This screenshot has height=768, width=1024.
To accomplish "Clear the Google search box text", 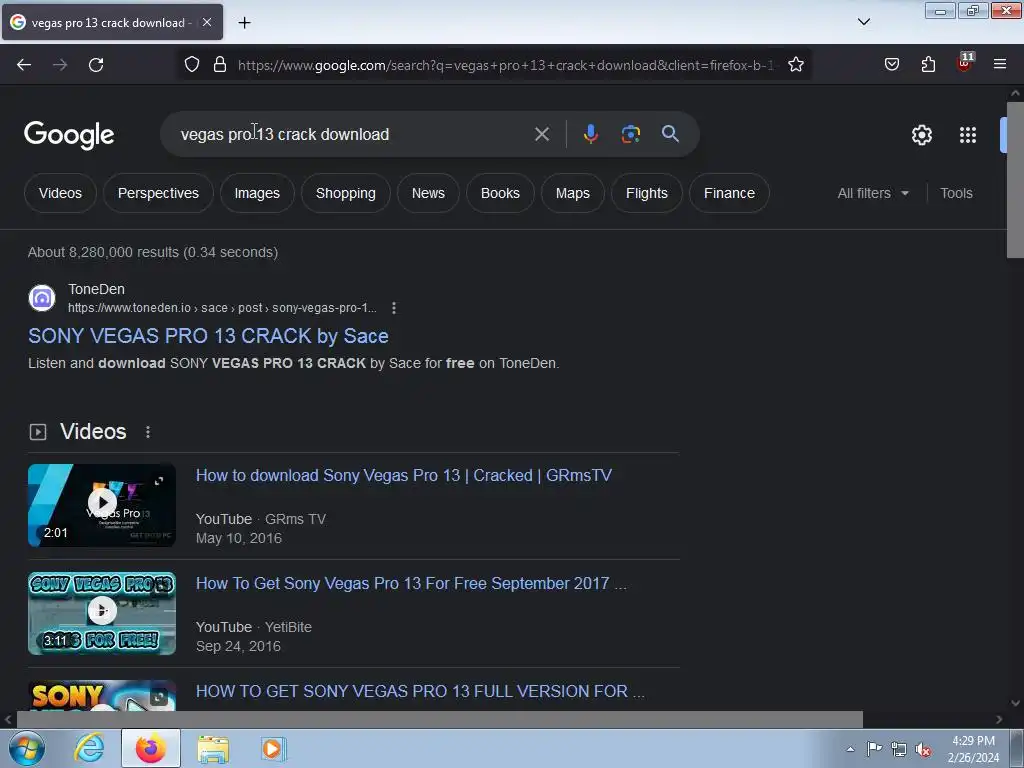I will 542,135.
